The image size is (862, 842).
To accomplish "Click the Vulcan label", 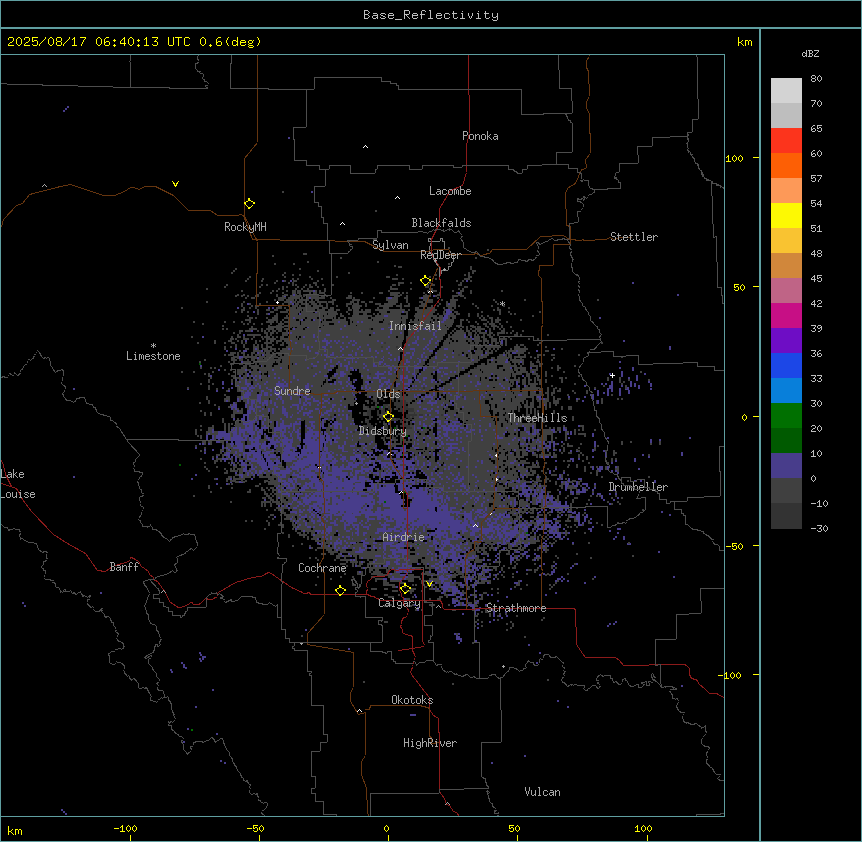I will pyautogui.click(x=543, y=792).
